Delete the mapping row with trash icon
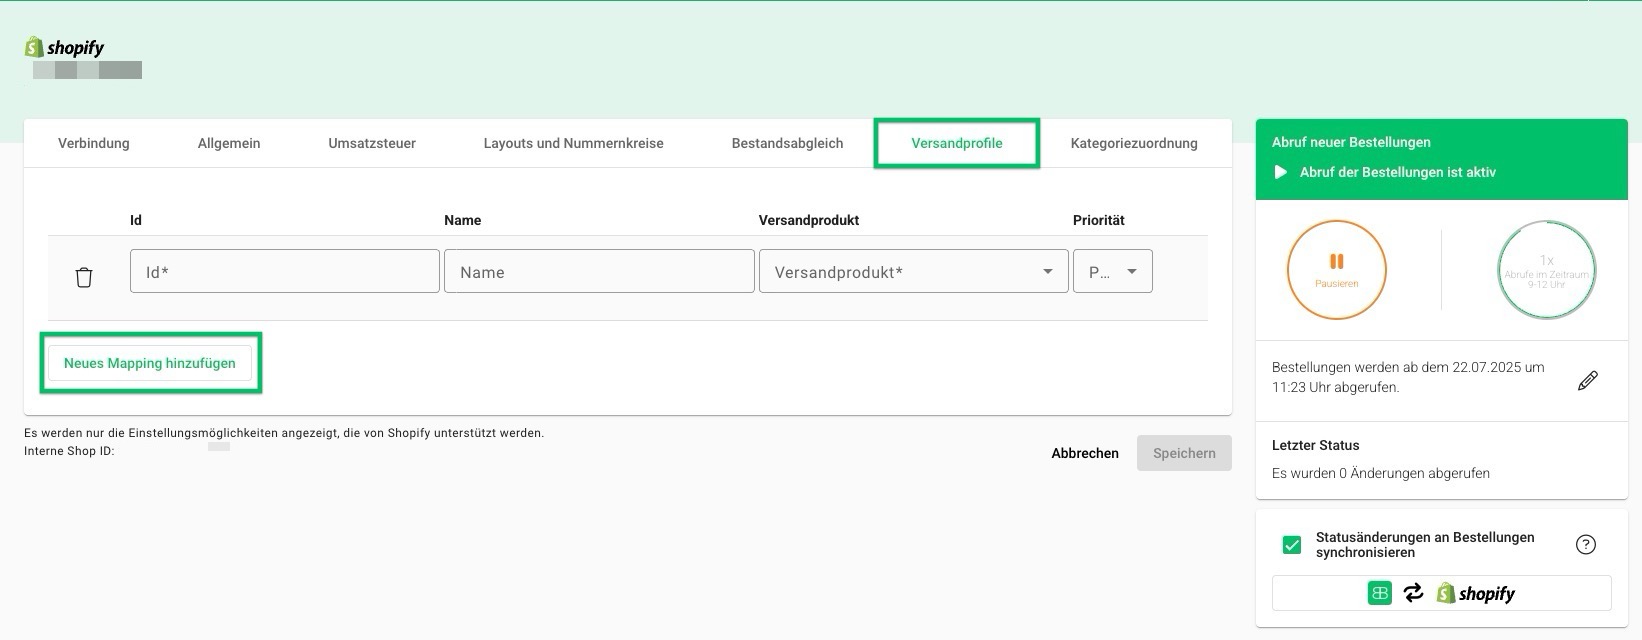The image size is (1642, 640). pos(84,277)
